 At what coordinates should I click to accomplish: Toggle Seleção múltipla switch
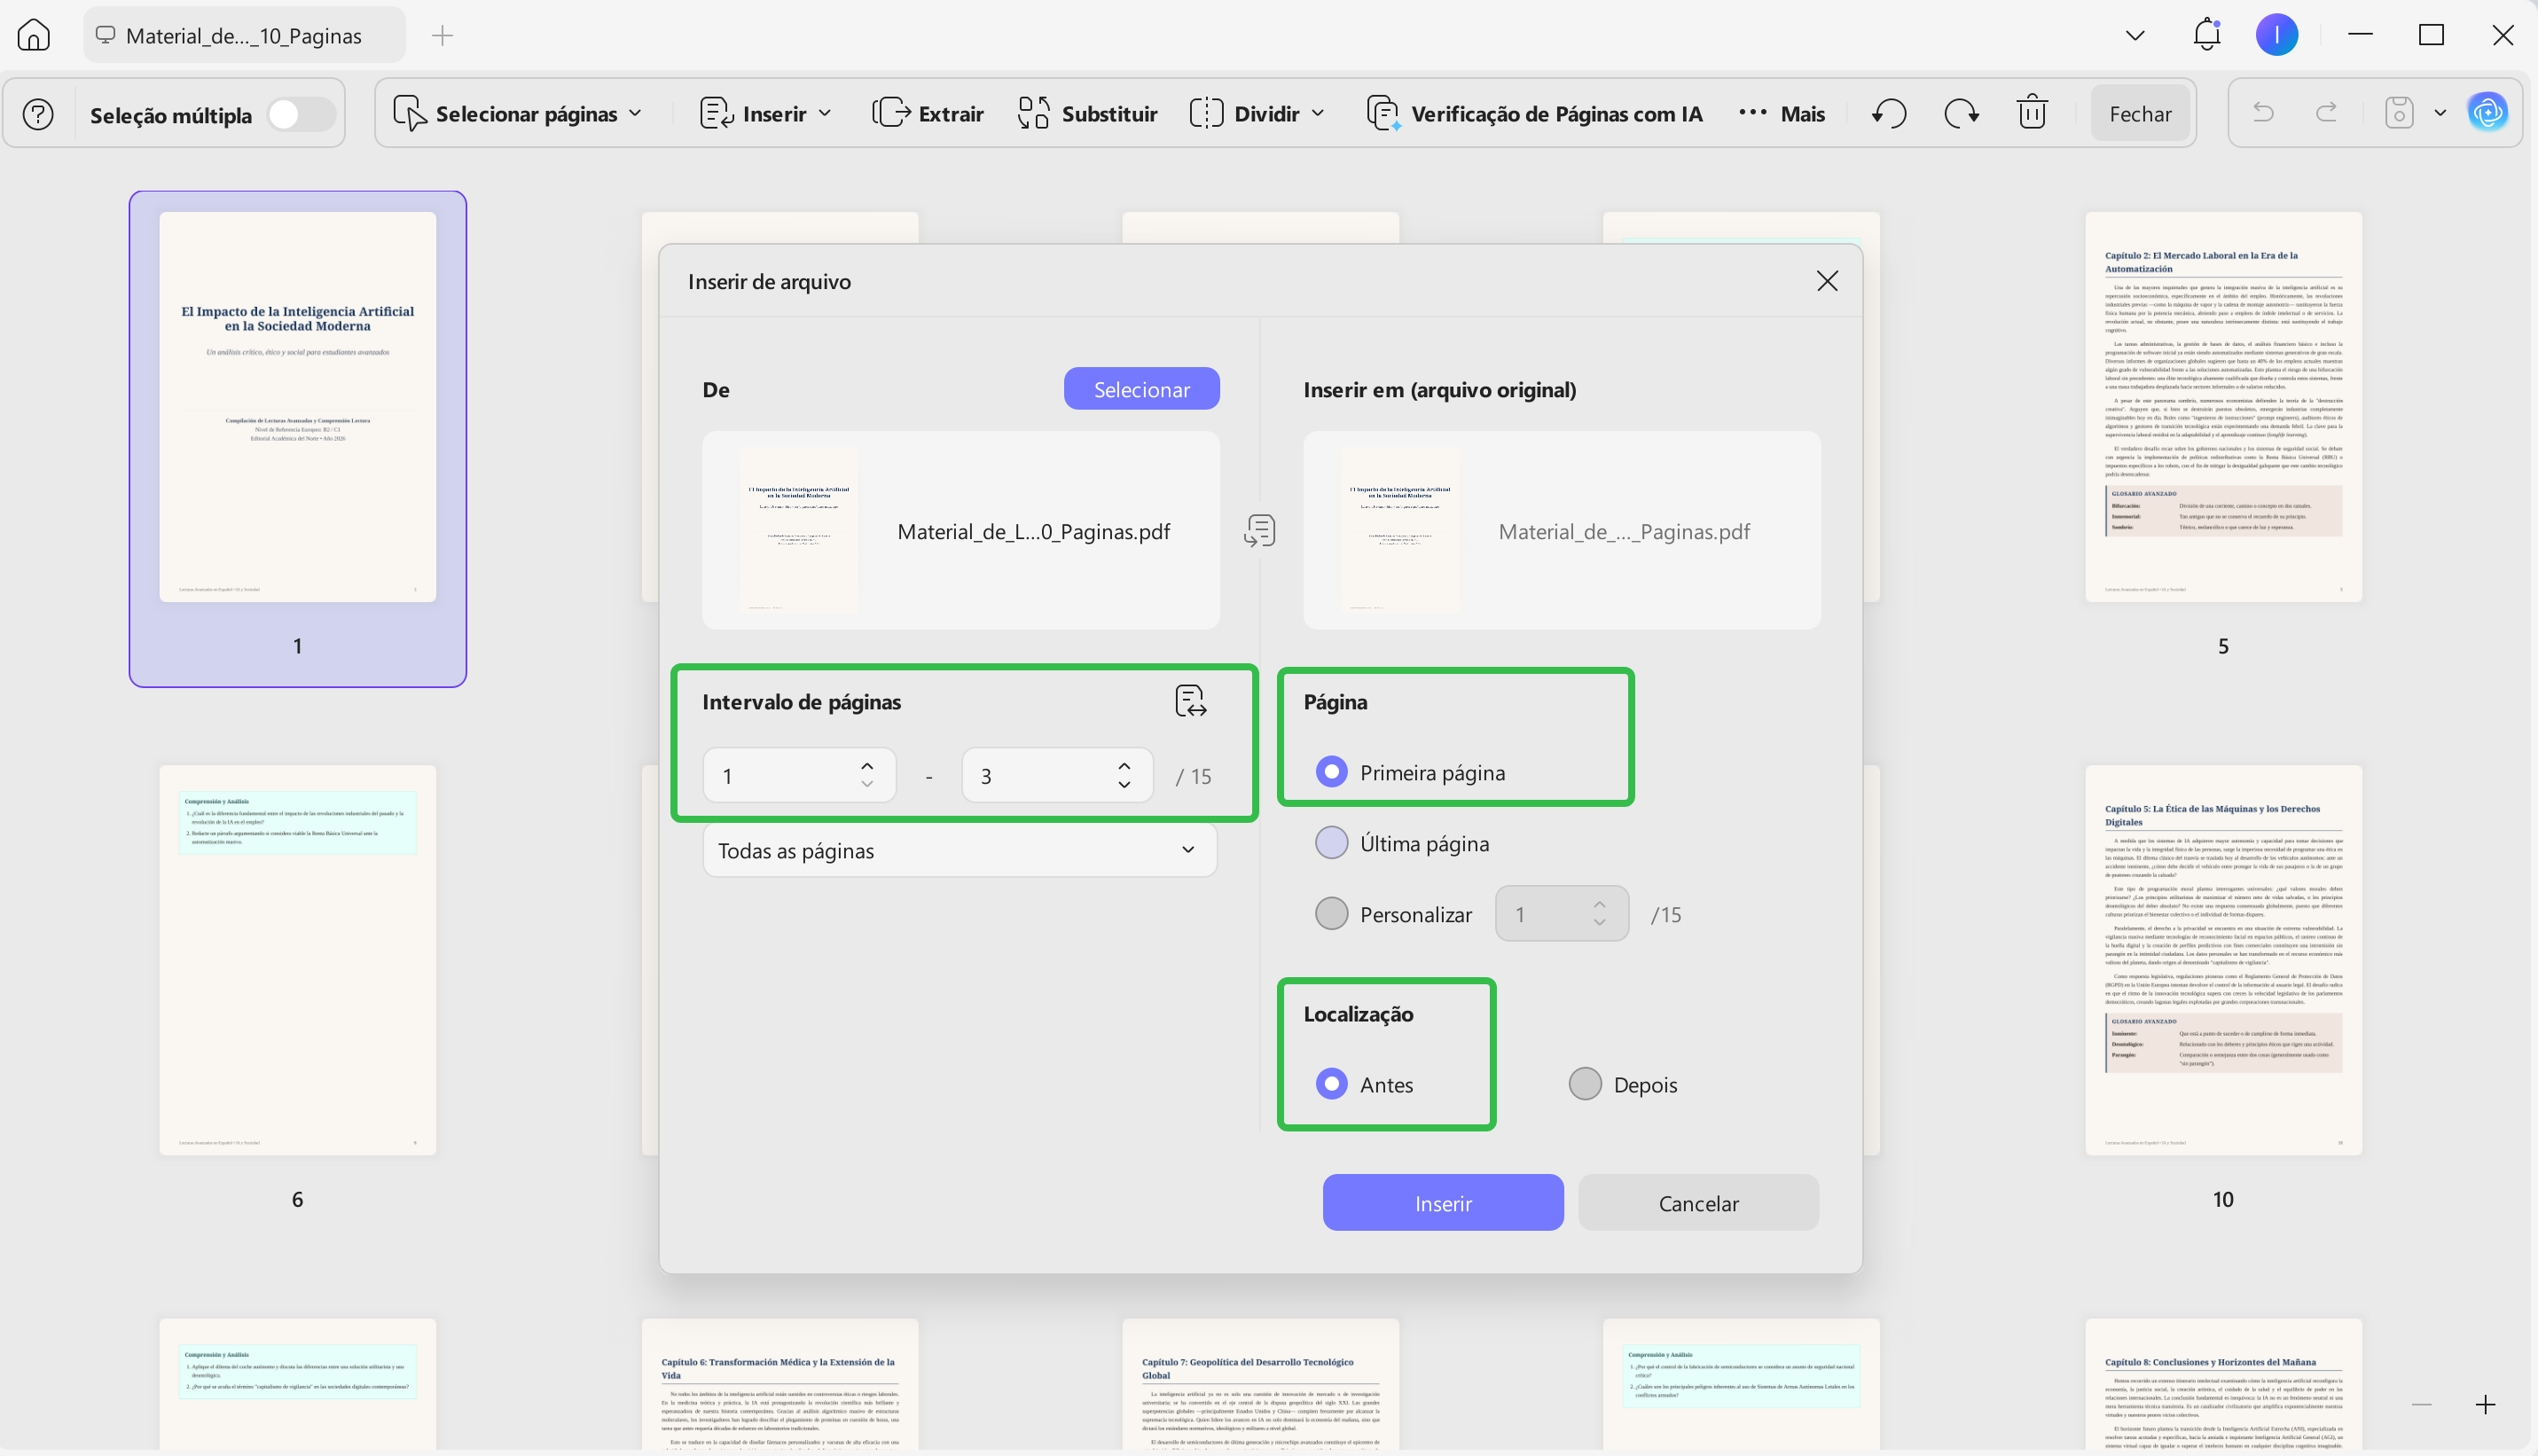coord(300,114)
